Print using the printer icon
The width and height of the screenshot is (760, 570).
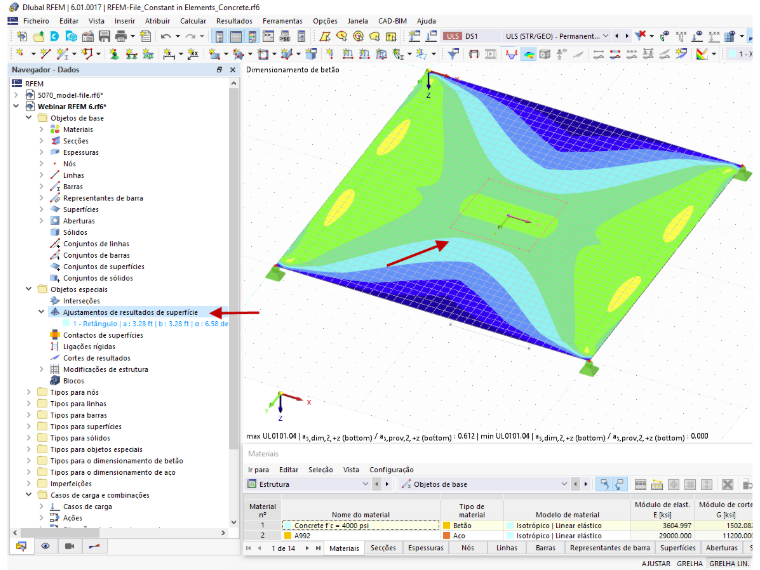(121, 36)
